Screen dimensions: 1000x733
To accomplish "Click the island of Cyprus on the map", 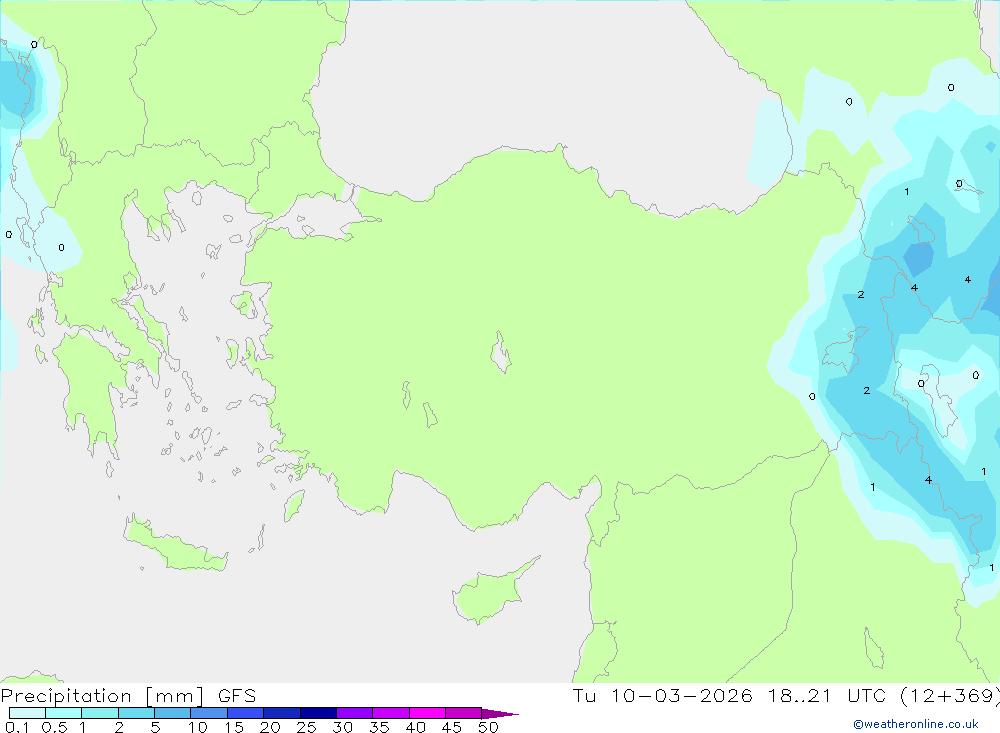I will pyautogui.click(x=490, y=595).
